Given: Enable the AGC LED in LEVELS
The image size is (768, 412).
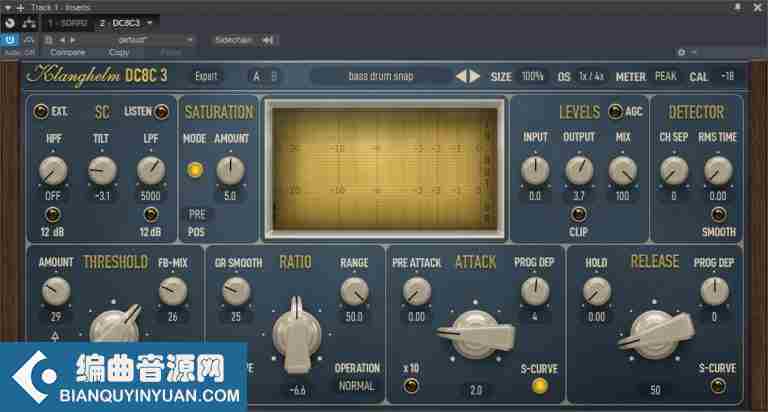Looking at the screenshot, I should pyautogui.click(x=615, y=112).
